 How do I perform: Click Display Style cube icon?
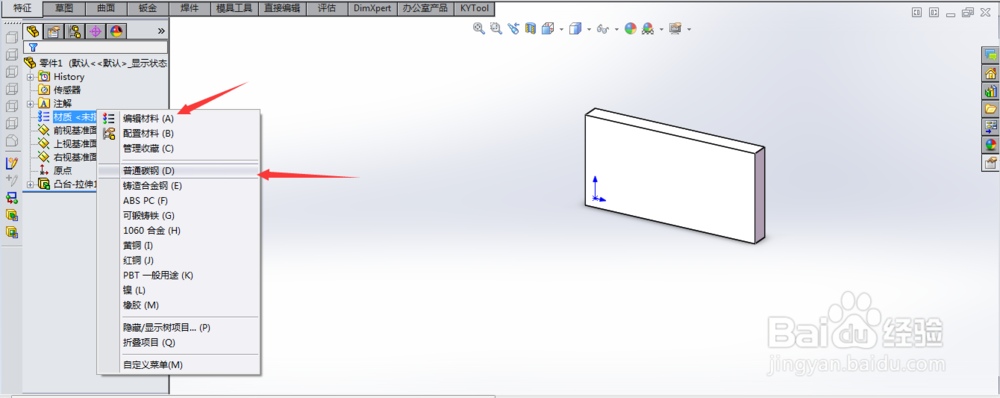[575, 28]
